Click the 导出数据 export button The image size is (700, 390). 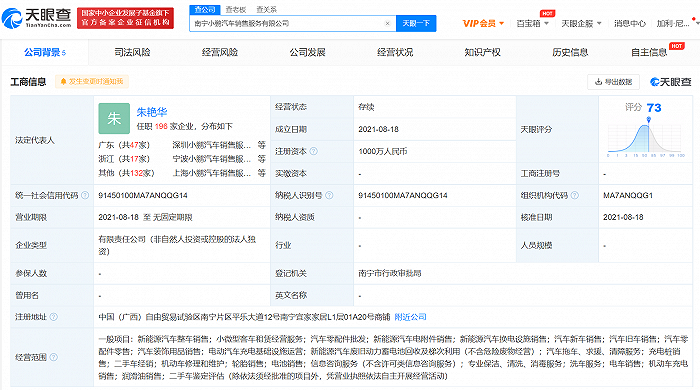click(613, 82)
